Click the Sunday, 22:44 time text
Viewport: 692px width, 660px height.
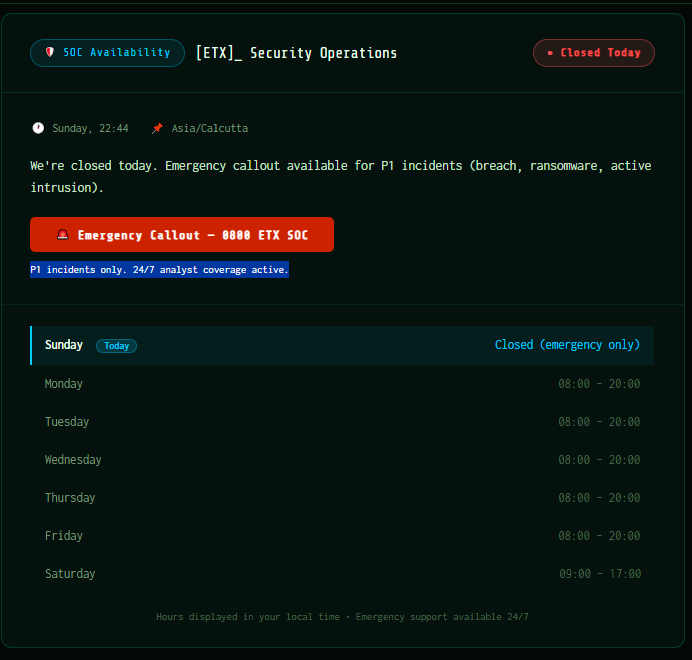90,128
